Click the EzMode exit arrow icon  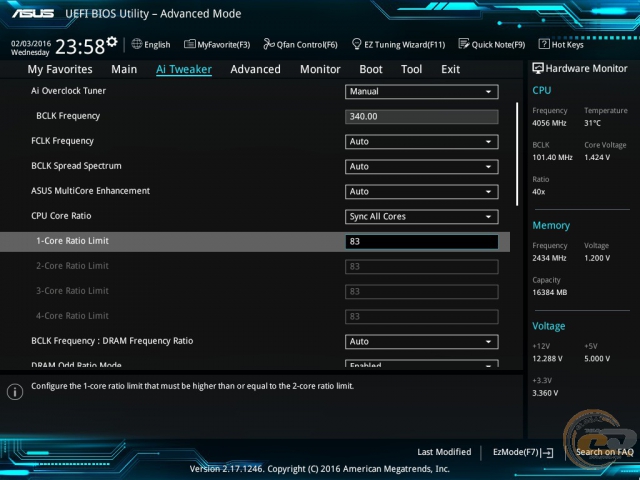(547, 453)
